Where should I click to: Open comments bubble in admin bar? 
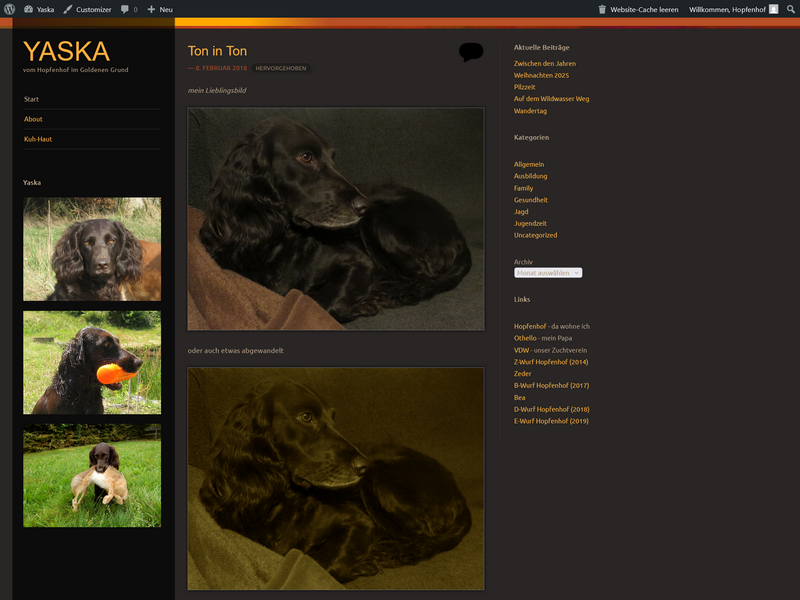coord(129,9)
